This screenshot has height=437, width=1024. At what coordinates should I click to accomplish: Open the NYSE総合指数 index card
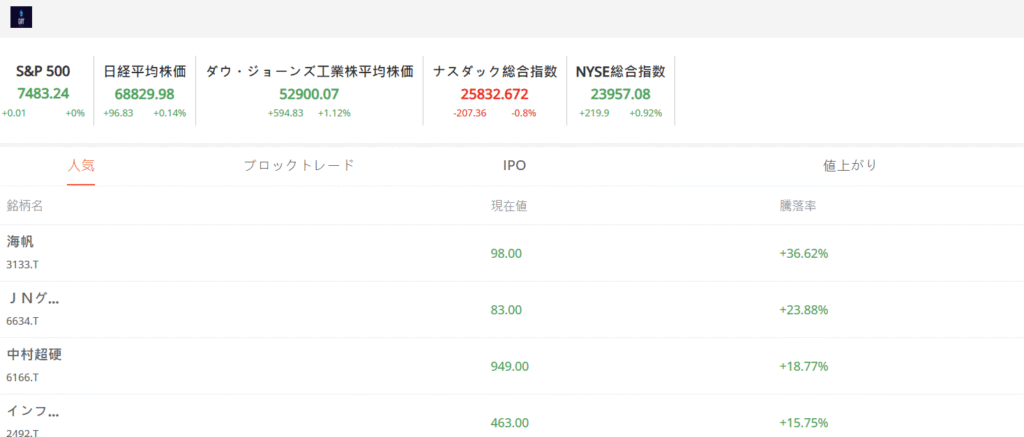pyautogui.click(x=620, y=91)
